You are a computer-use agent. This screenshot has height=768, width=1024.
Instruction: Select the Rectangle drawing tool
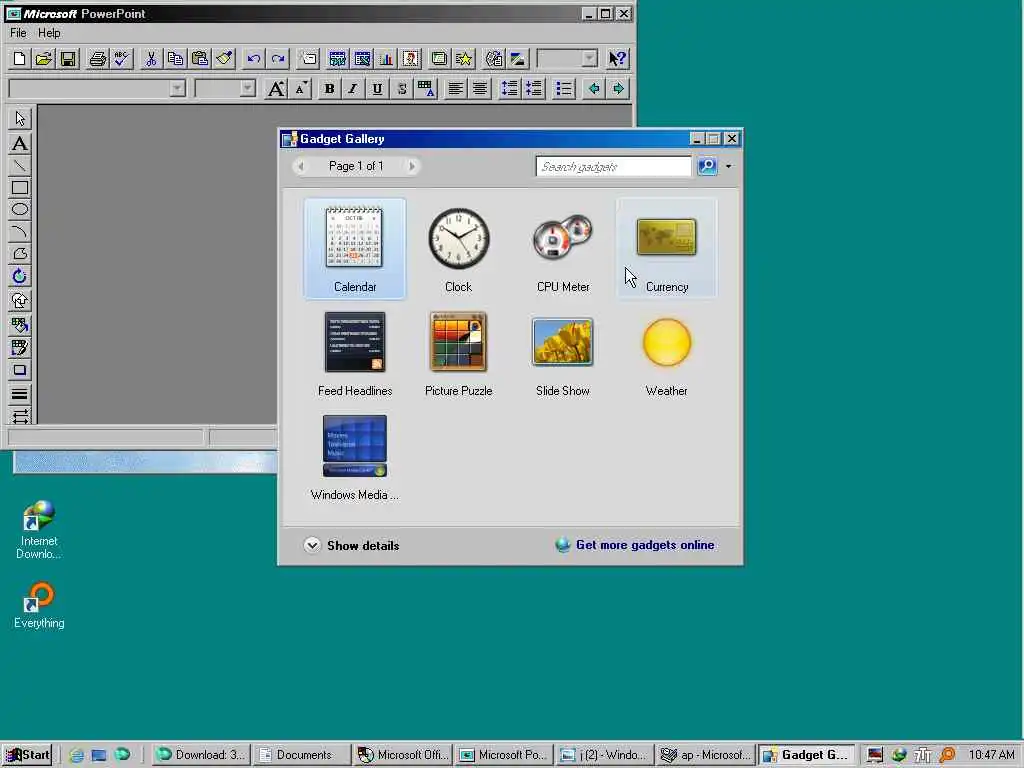[20, 188]
